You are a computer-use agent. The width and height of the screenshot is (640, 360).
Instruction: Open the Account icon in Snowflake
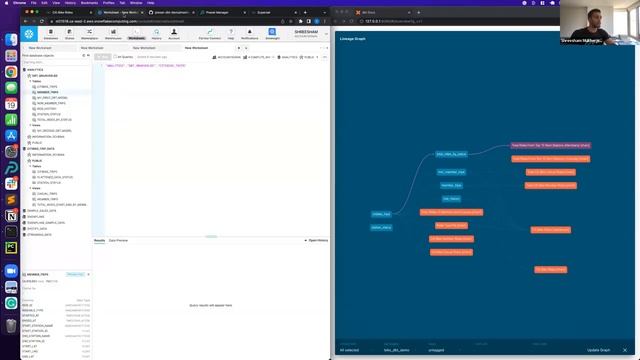(x=174, y=34)
